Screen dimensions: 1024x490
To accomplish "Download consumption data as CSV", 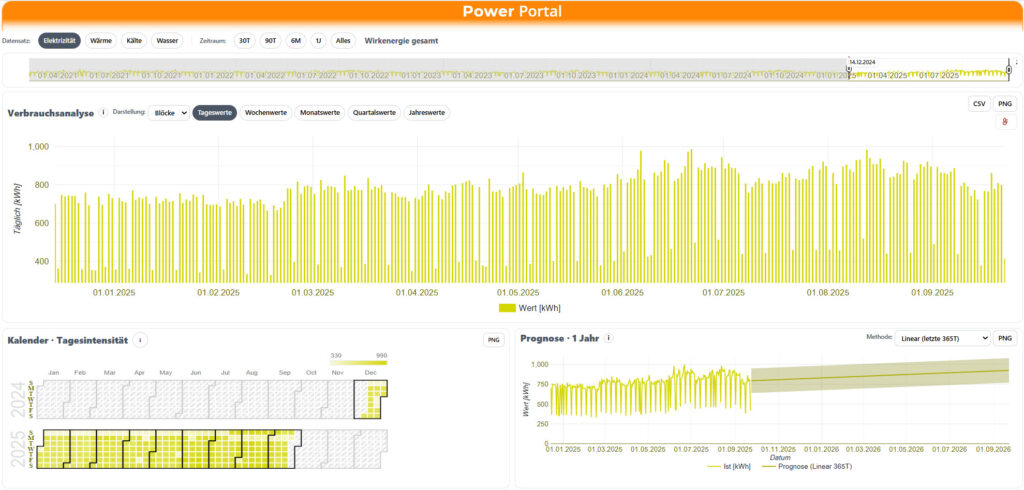I will (979, 104).
